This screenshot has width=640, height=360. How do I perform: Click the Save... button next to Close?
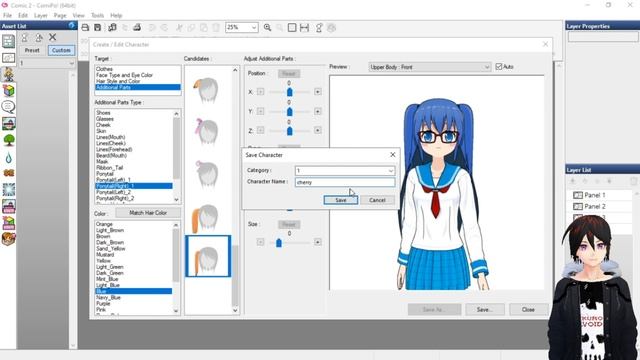click(484, 309)
